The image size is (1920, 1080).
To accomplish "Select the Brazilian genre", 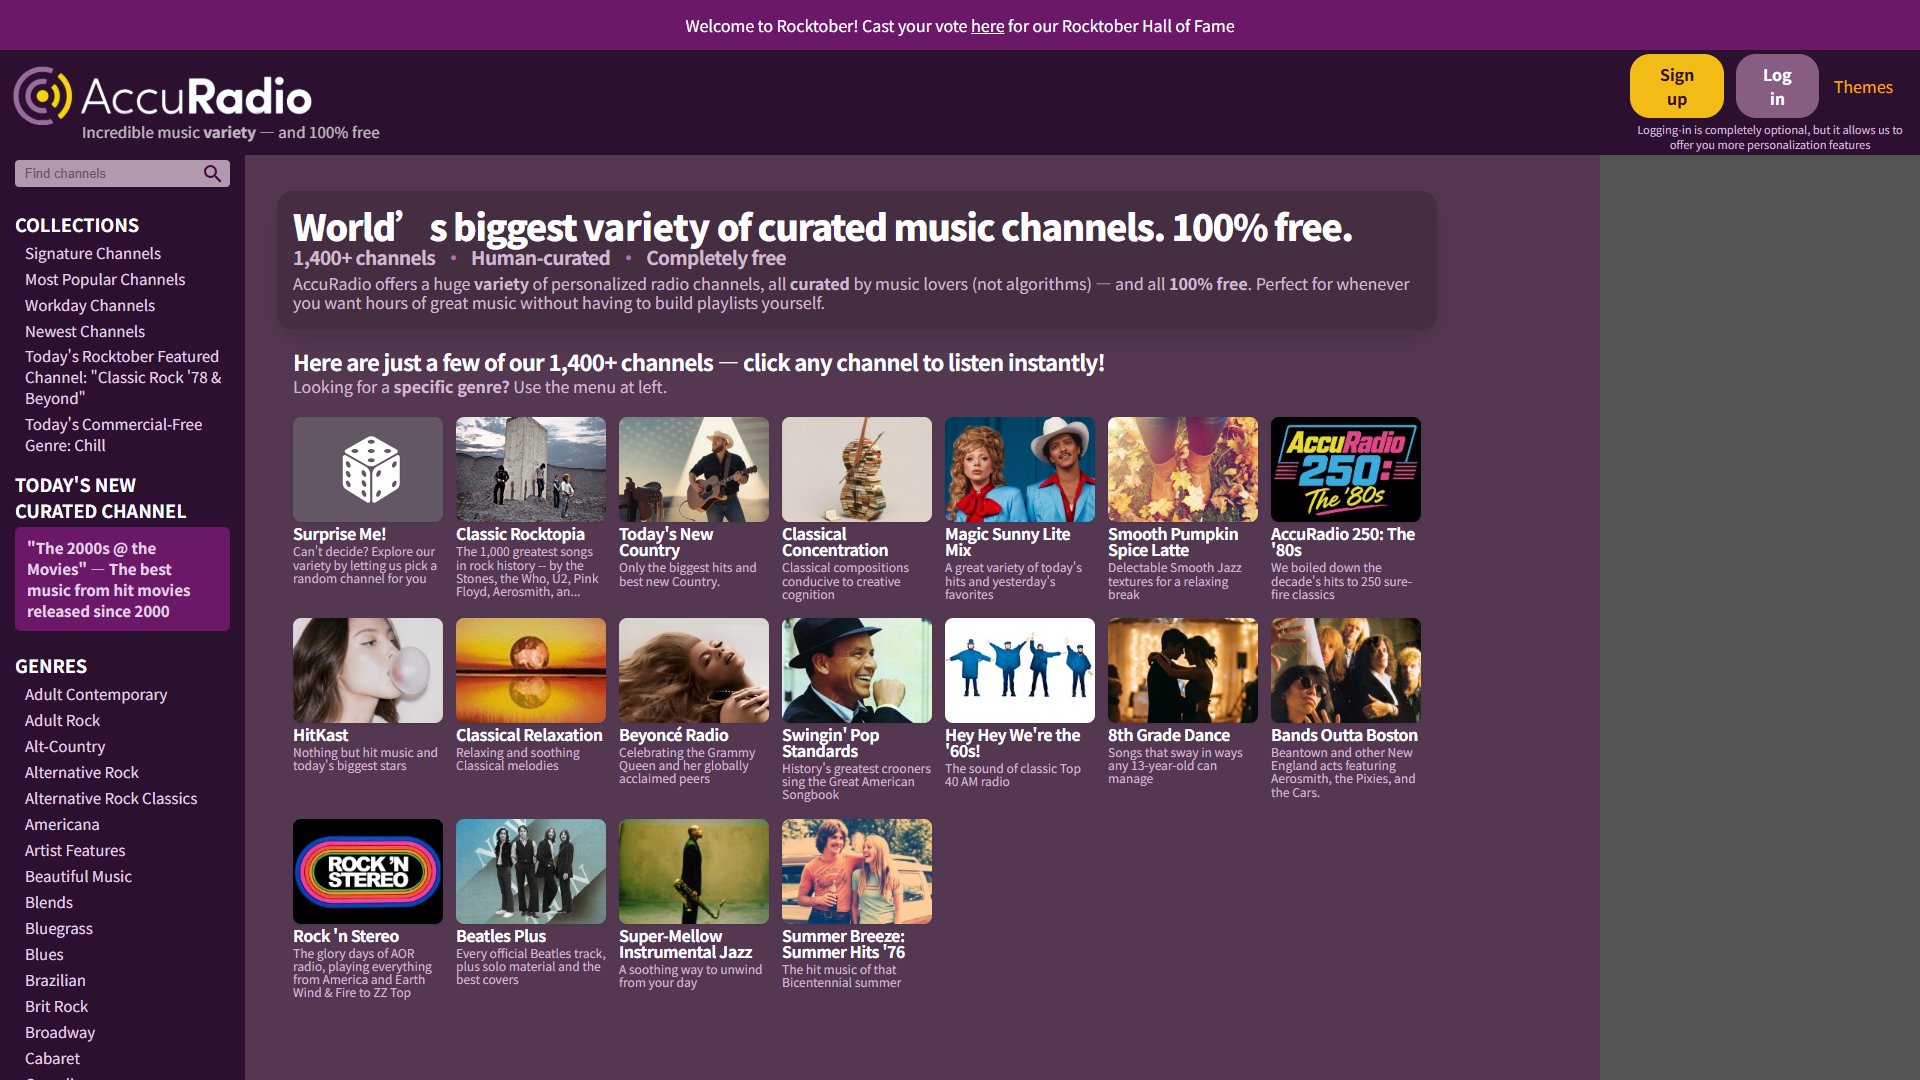I will coord(55,981).
